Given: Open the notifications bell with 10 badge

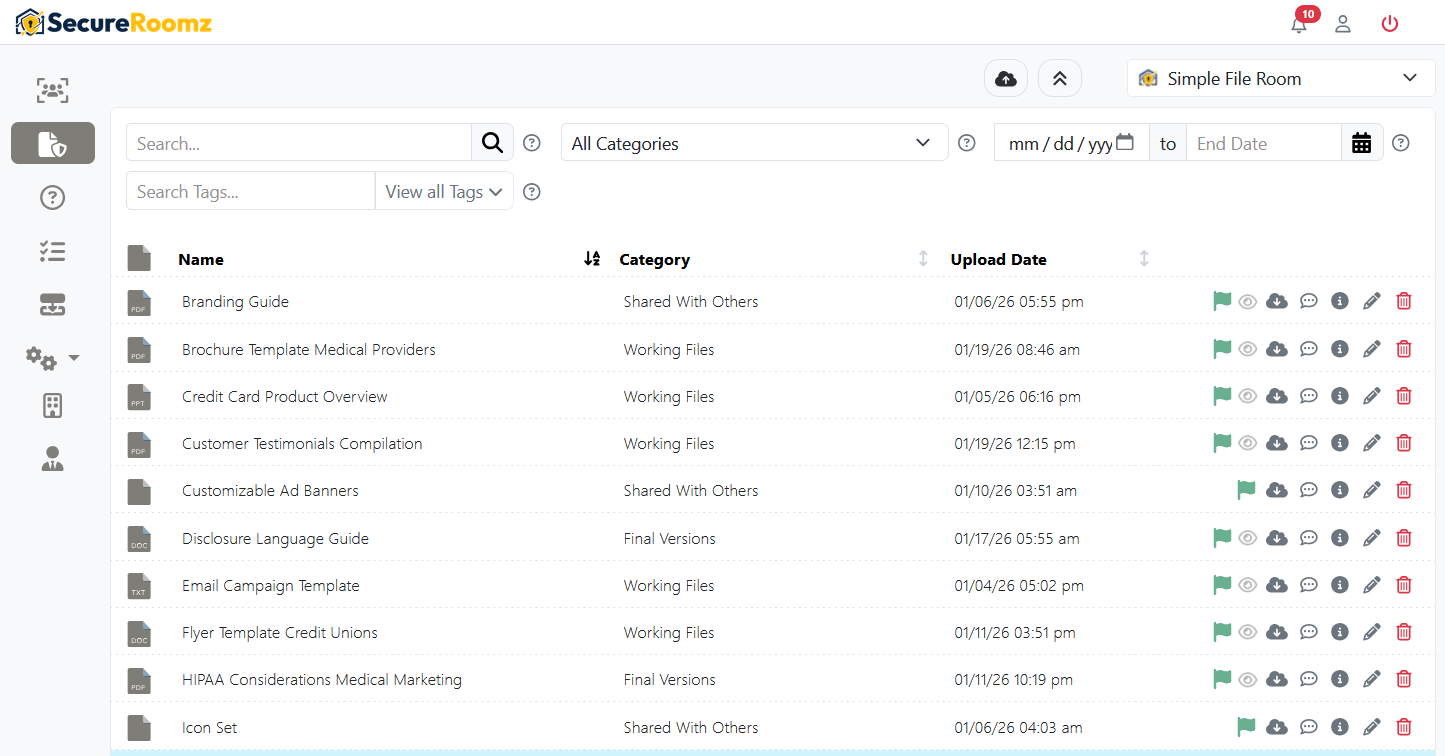Looking at the screenshot, I should coord(1299,24).
